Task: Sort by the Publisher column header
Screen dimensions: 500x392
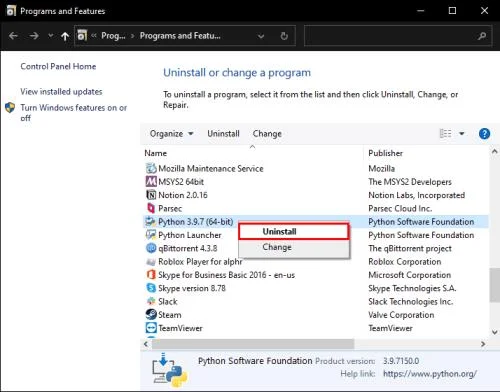Action: [386, 153]
